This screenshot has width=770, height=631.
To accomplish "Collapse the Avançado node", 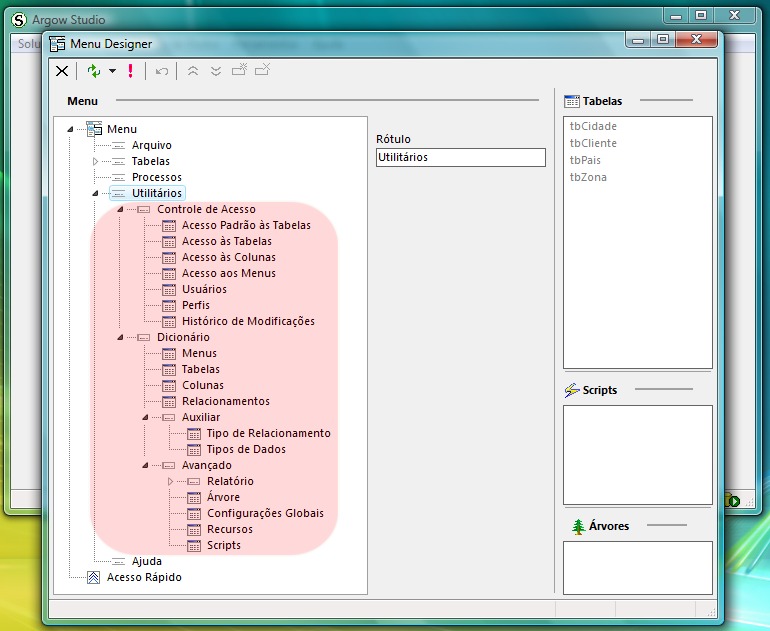I will [x=145, y=465].
